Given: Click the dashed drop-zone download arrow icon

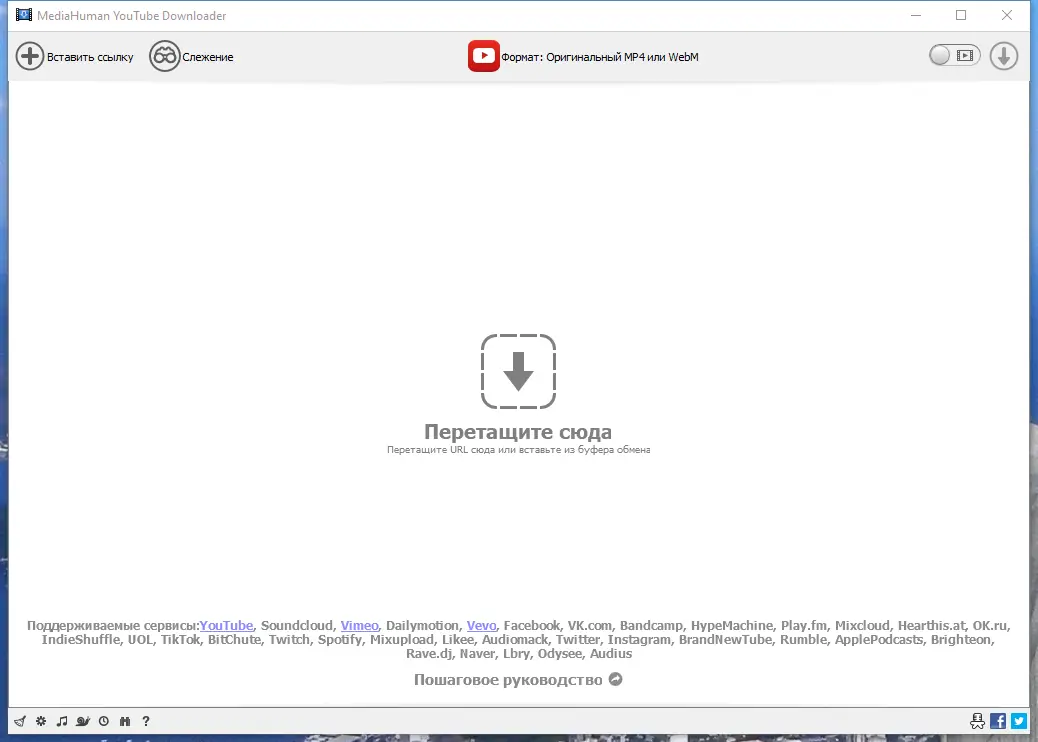Looking at the screenshot, I should pos(518,371).
